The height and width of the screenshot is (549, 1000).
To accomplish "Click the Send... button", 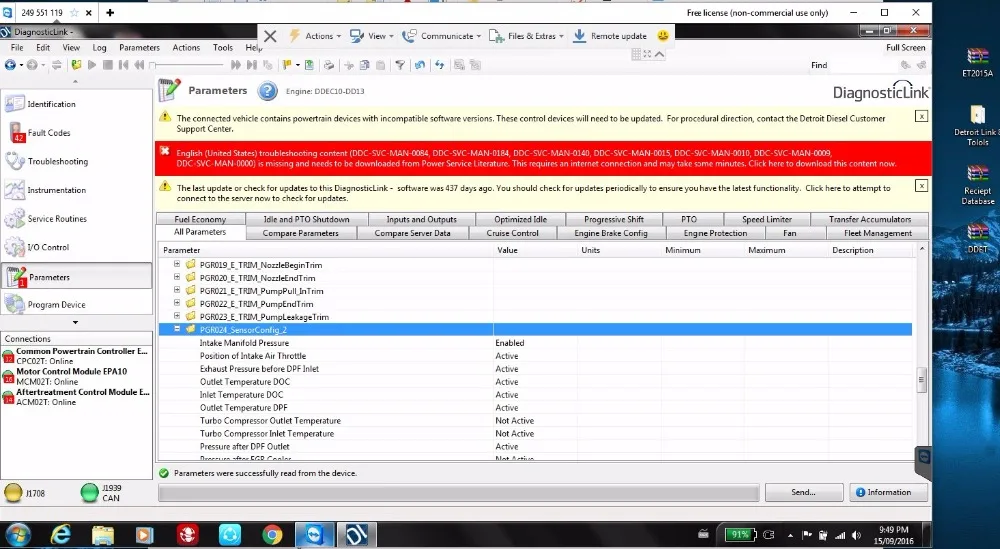I will pyautogui.click(x=803, y=492).
